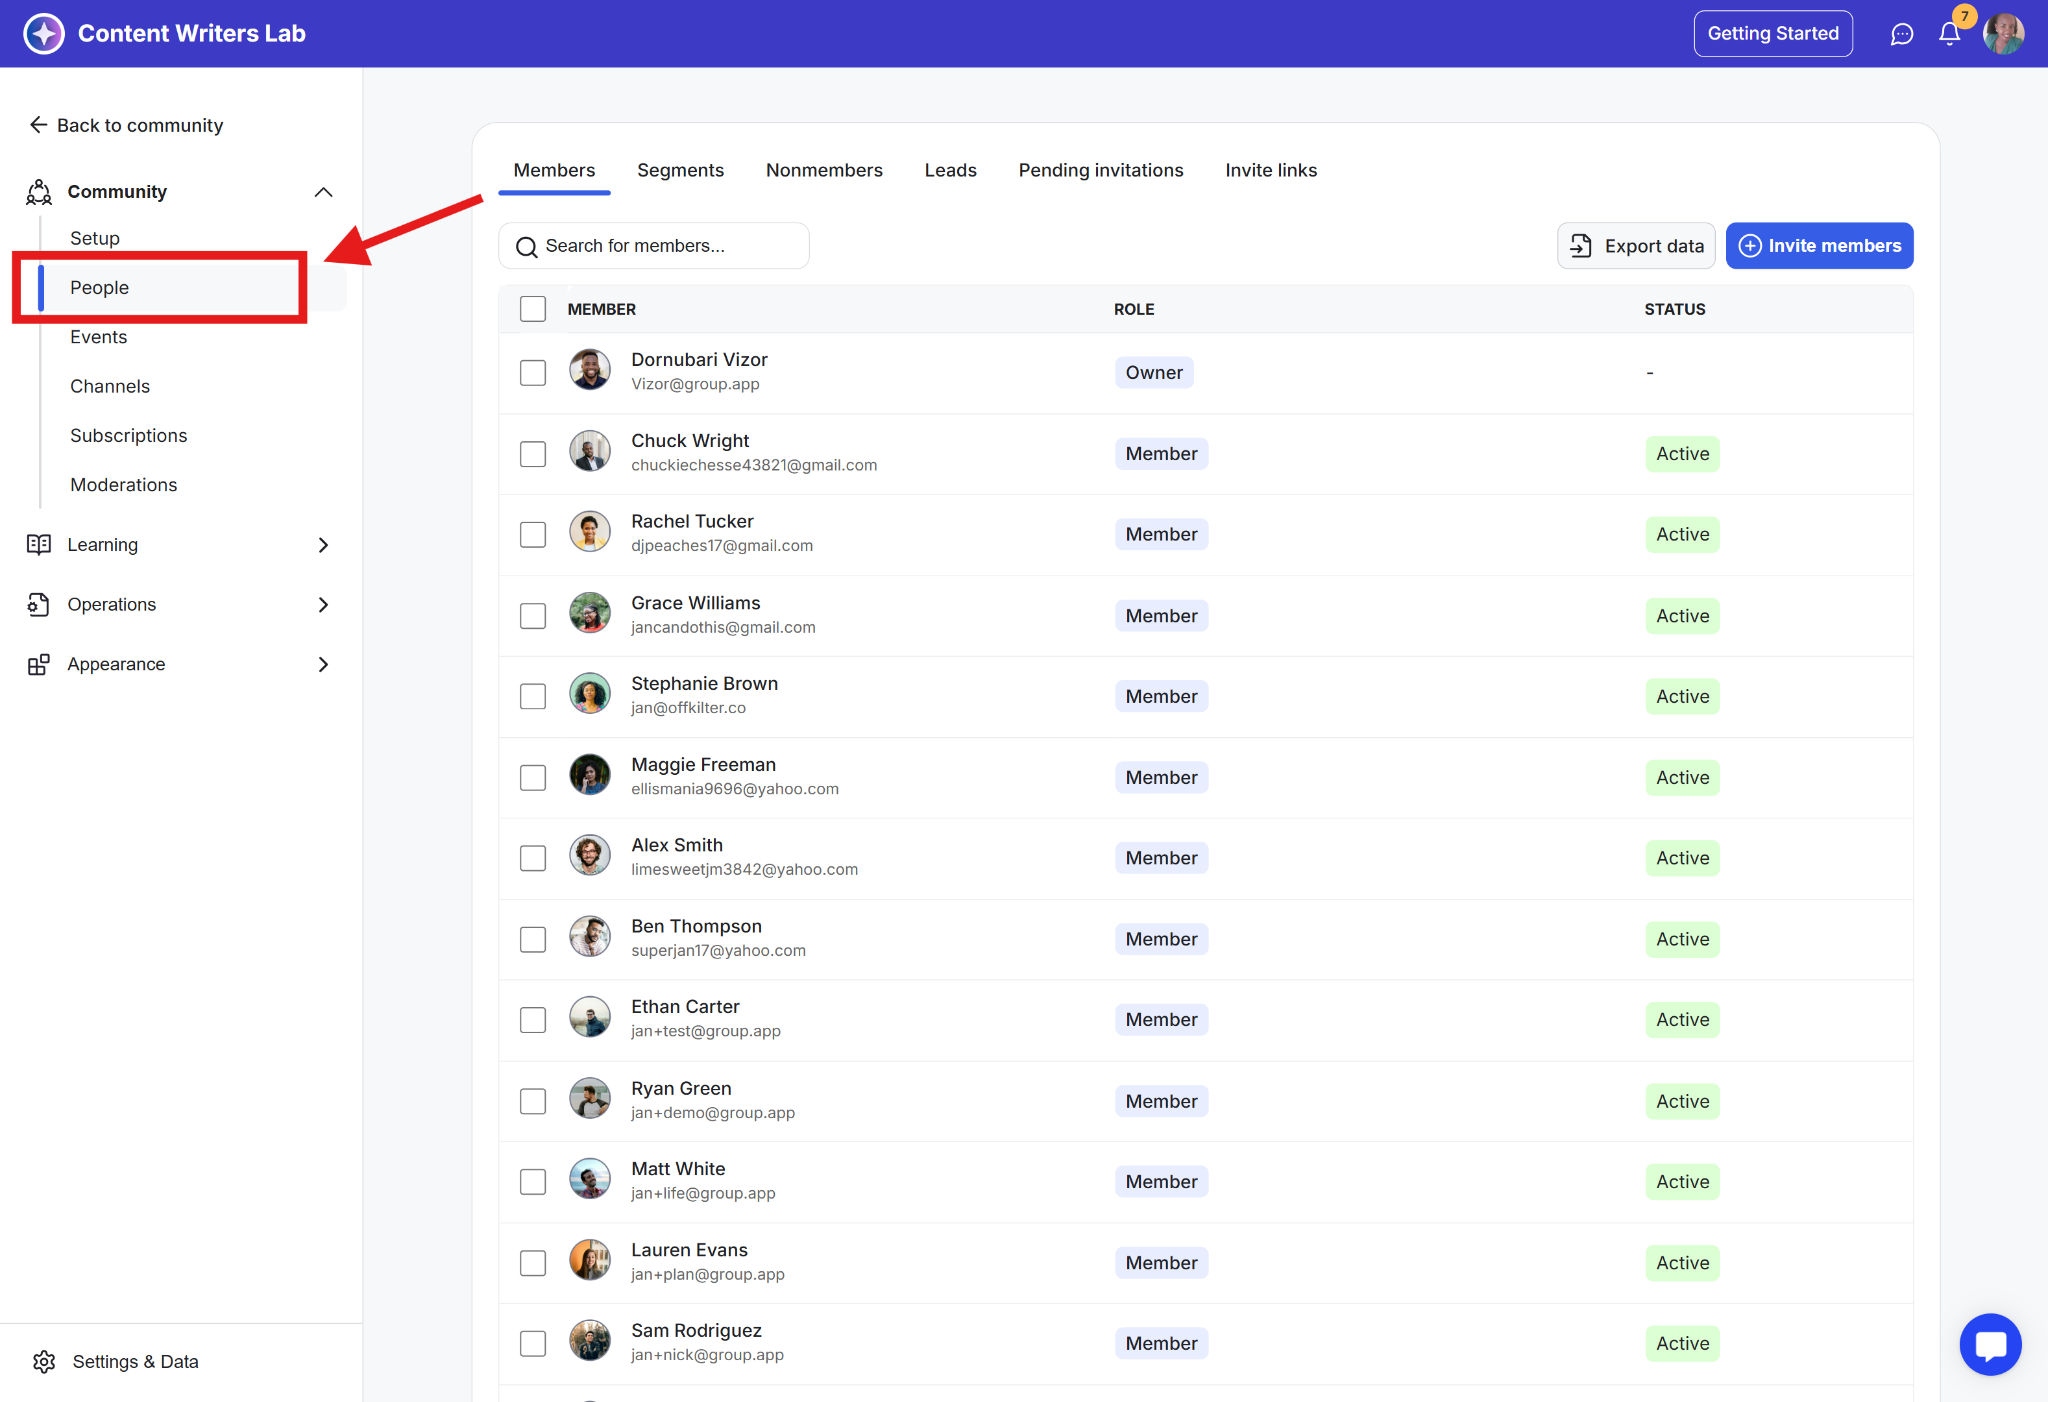This screenshot has height=1402, width=2048.
Task: Collapse the Community section chevron
Action: click(323, 192)
